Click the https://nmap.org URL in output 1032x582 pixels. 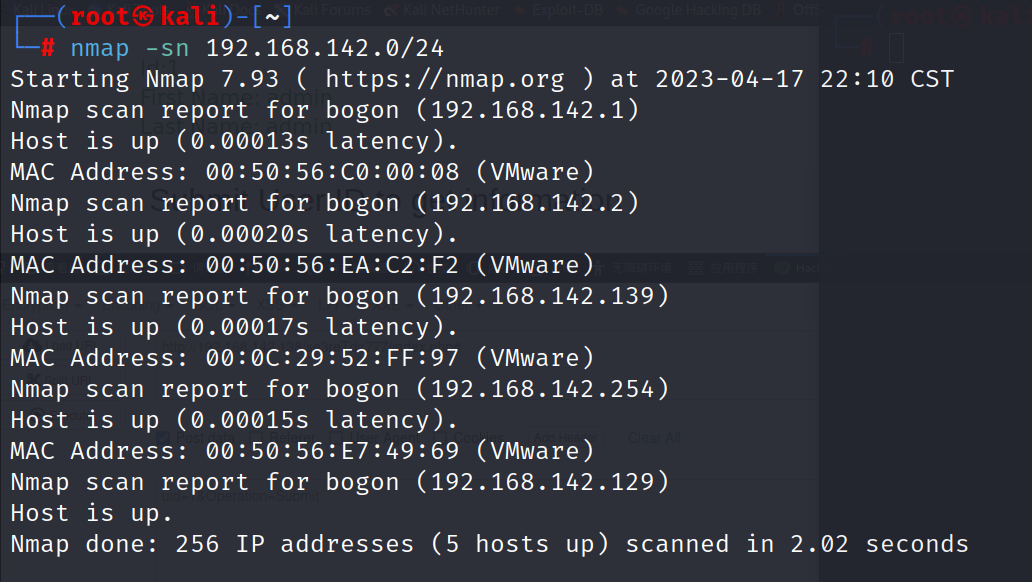(x=445, y=79)
